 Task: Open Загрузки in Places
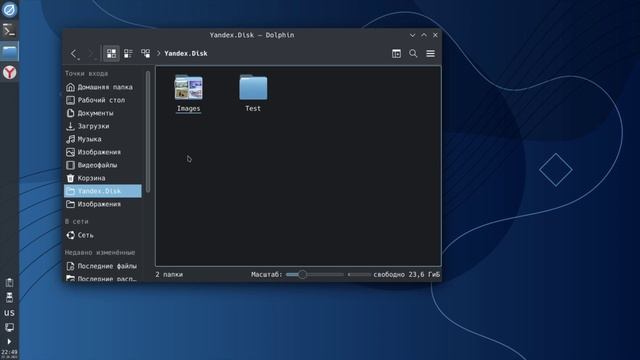point(103,126)
